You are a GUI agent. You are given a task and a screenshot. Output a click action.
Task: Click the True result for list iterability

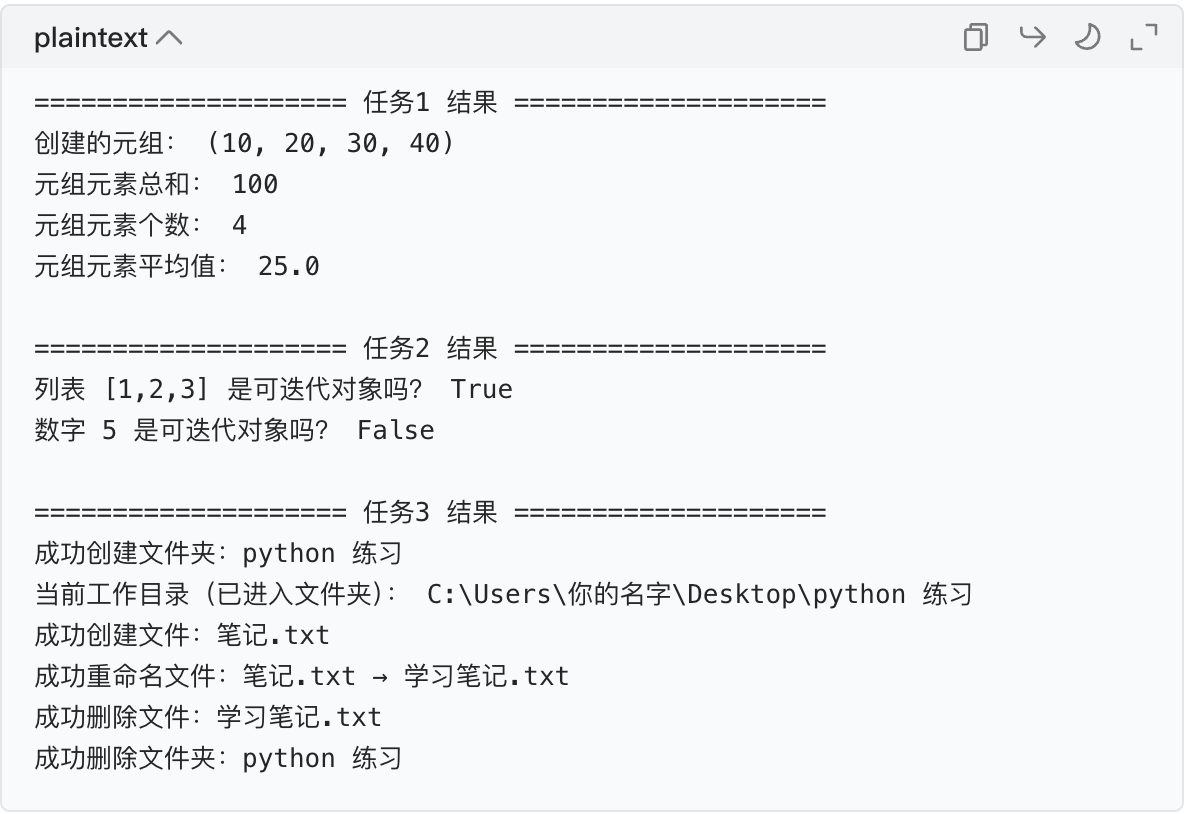point(484,388)
